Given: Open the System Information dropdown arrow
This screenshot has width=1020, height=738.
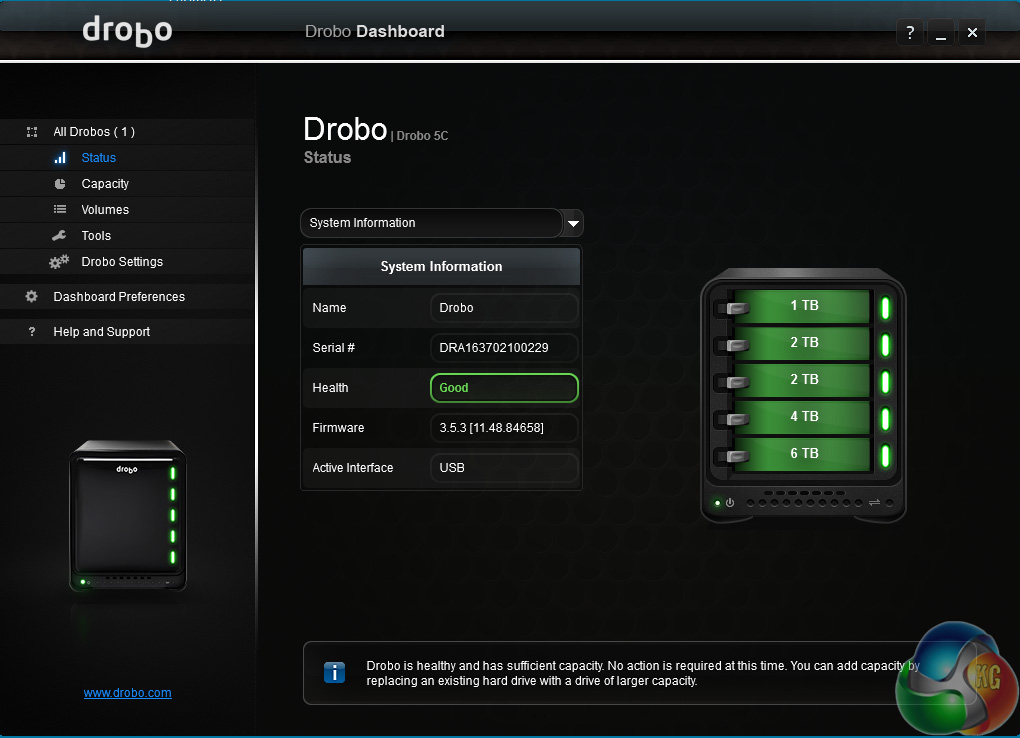Looking at the screenshot, I should [x=573, y=223].
